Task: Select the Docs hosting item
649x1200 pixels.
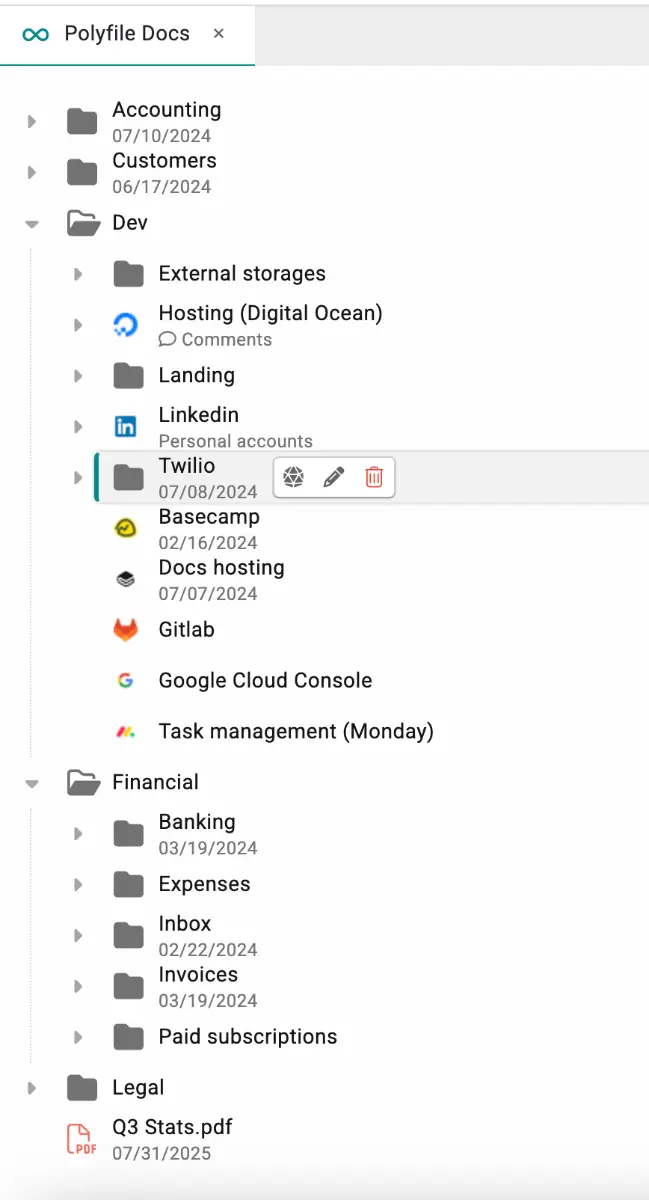Action: coord(221,568)
